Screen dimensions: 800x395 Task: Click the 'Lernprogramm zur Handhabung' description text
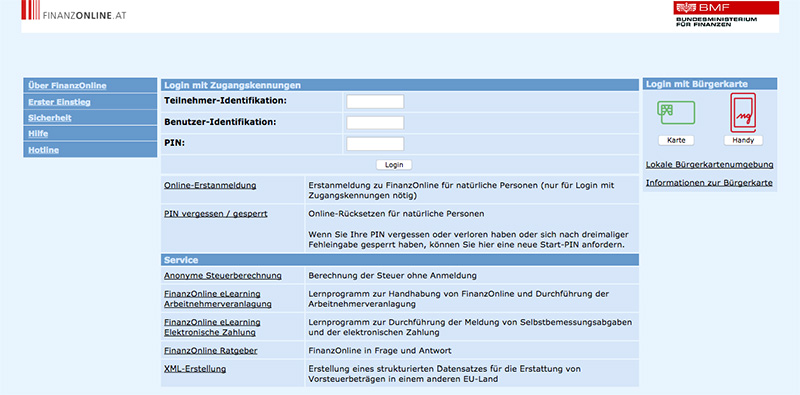pos(459,299)
